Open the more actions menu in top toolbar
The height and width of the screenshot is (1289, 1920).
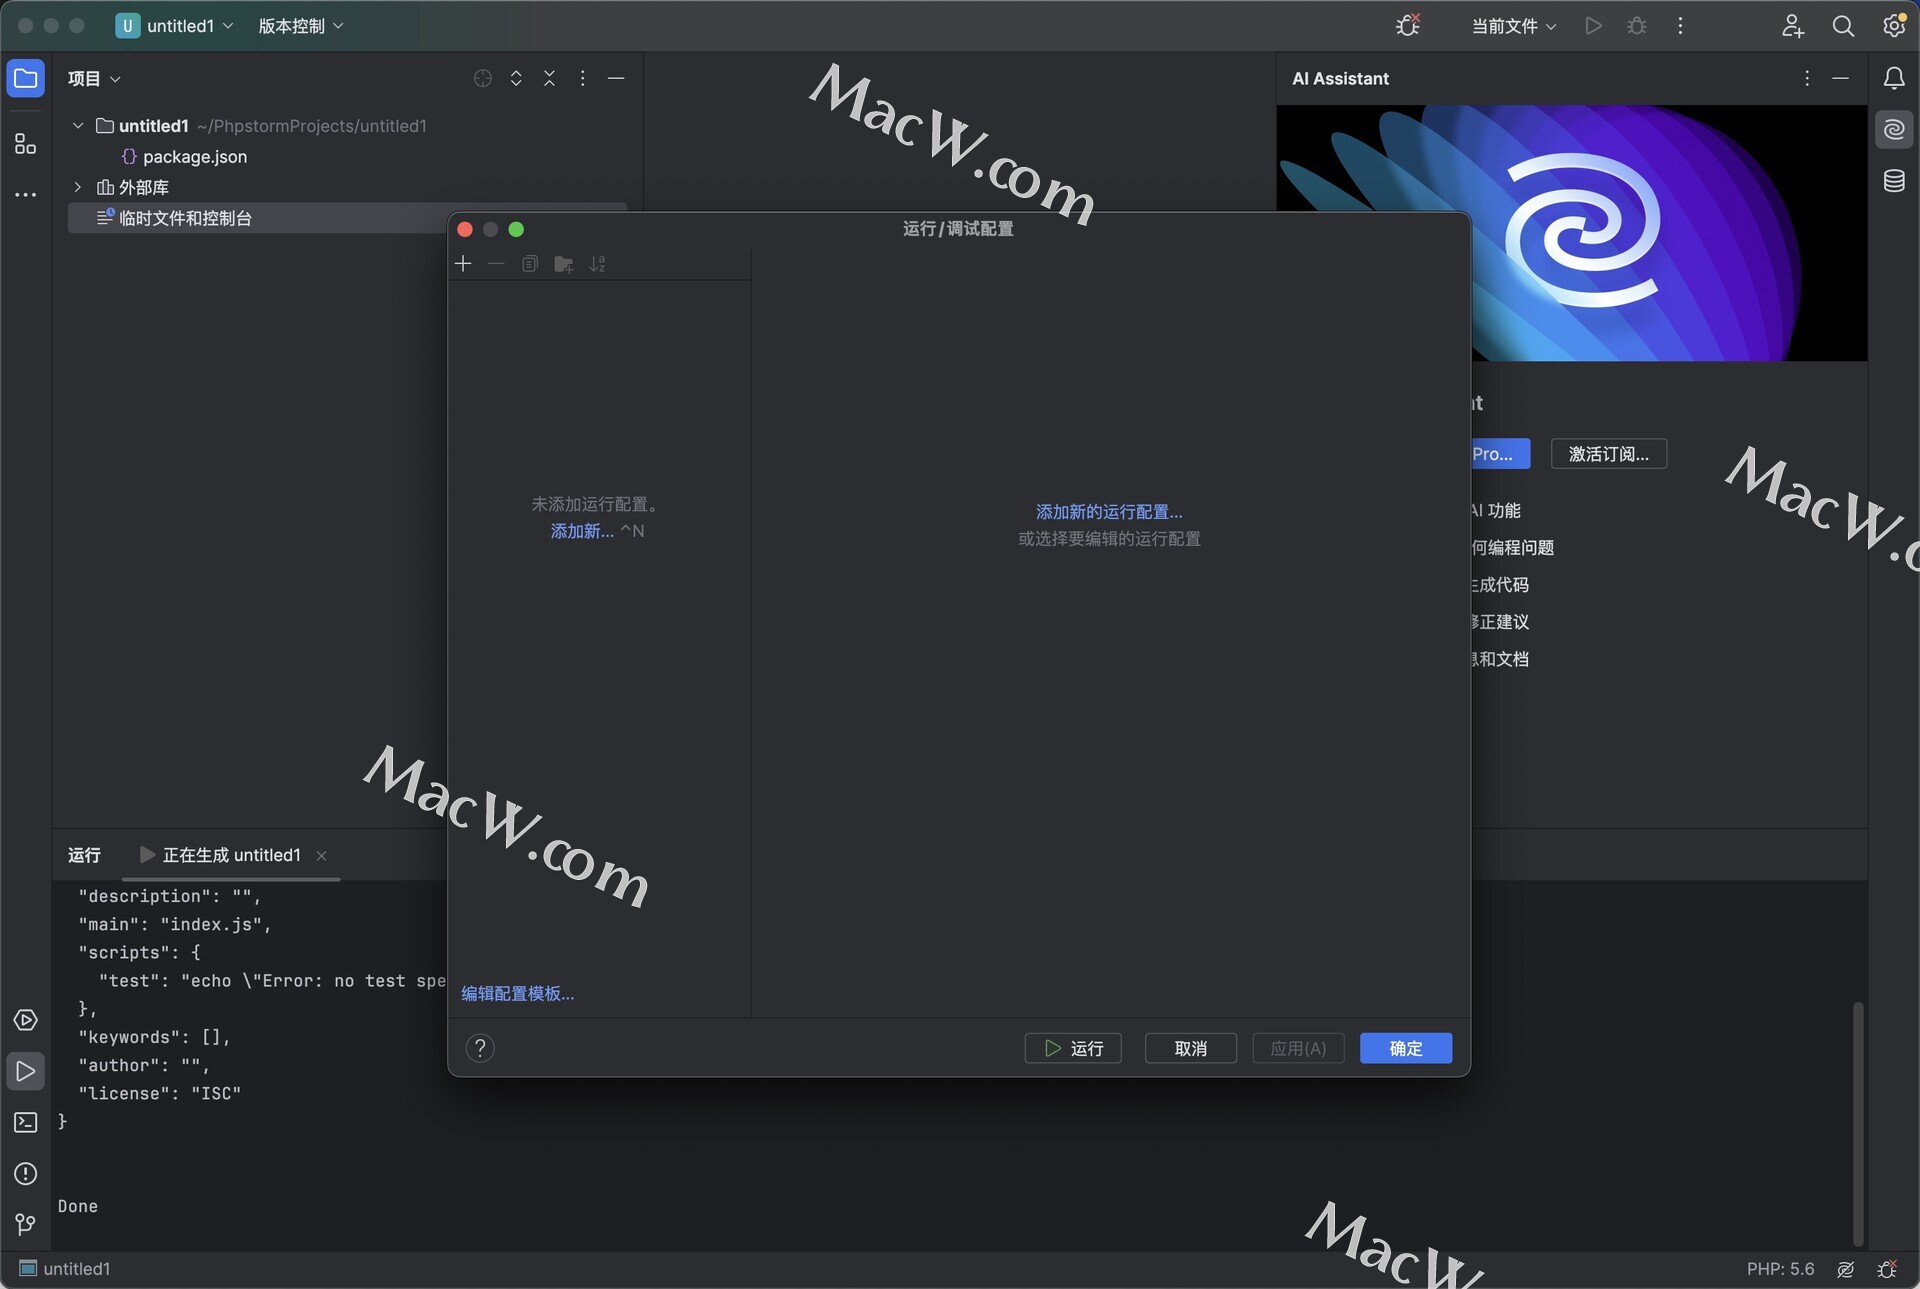[1680, 26]
